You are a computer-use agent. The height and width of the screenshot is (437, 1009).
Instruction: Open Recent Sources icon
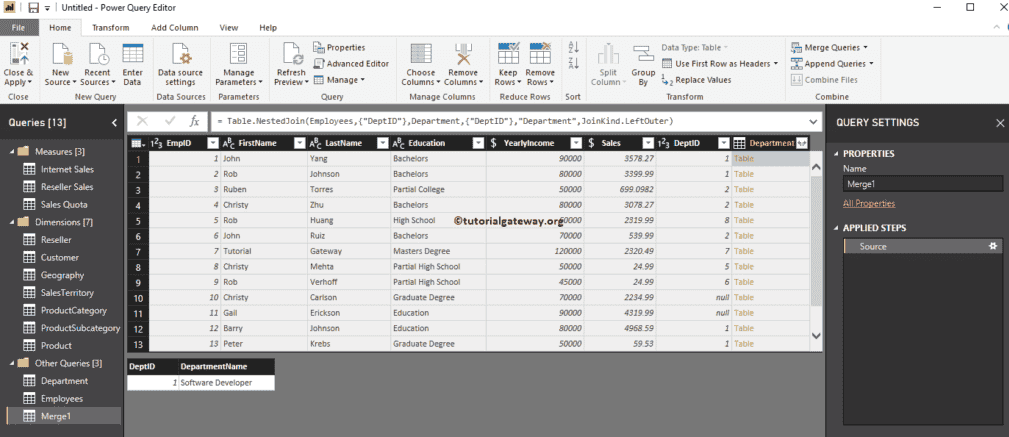click(98, 53)
